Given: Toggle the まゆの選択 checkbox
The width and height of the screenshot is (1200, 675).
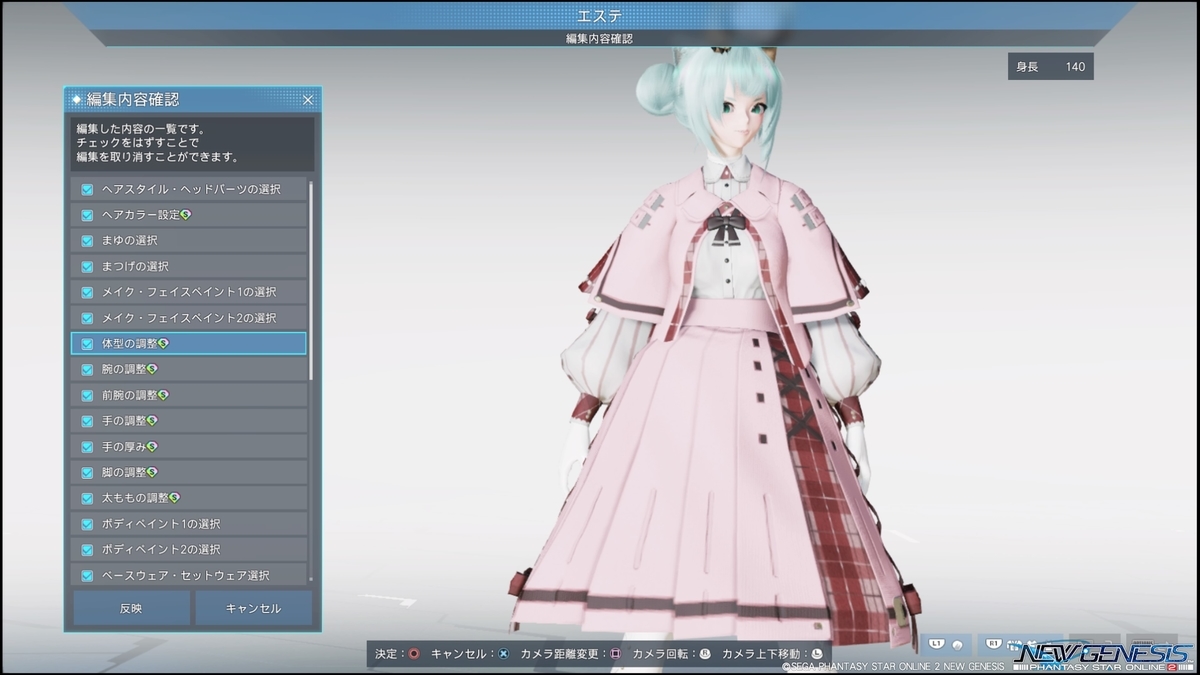Looking at the screenshot, I should [87, 240].
